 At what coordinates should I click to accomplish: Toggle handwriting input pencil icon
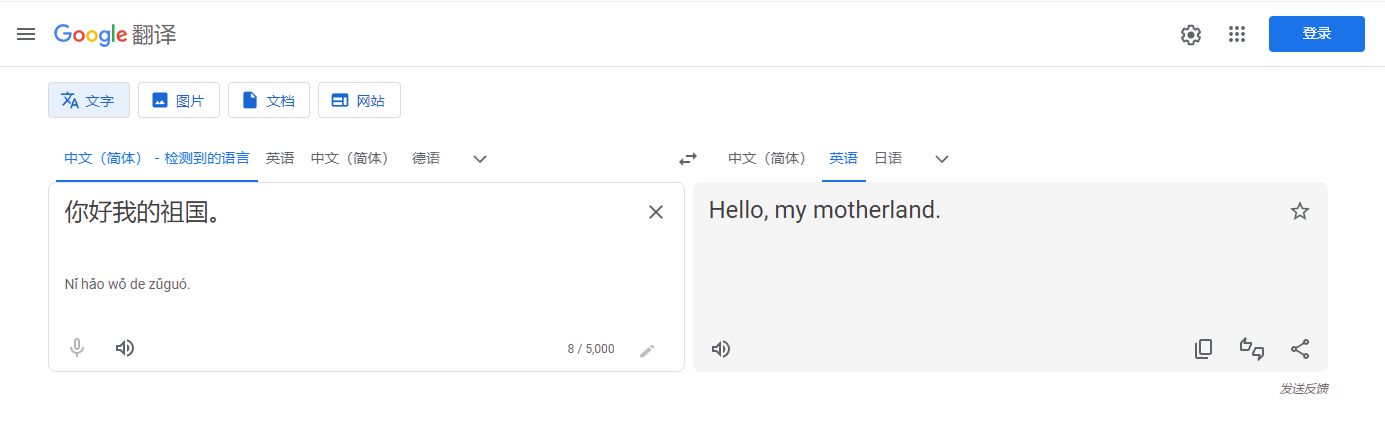pos(647,350)
